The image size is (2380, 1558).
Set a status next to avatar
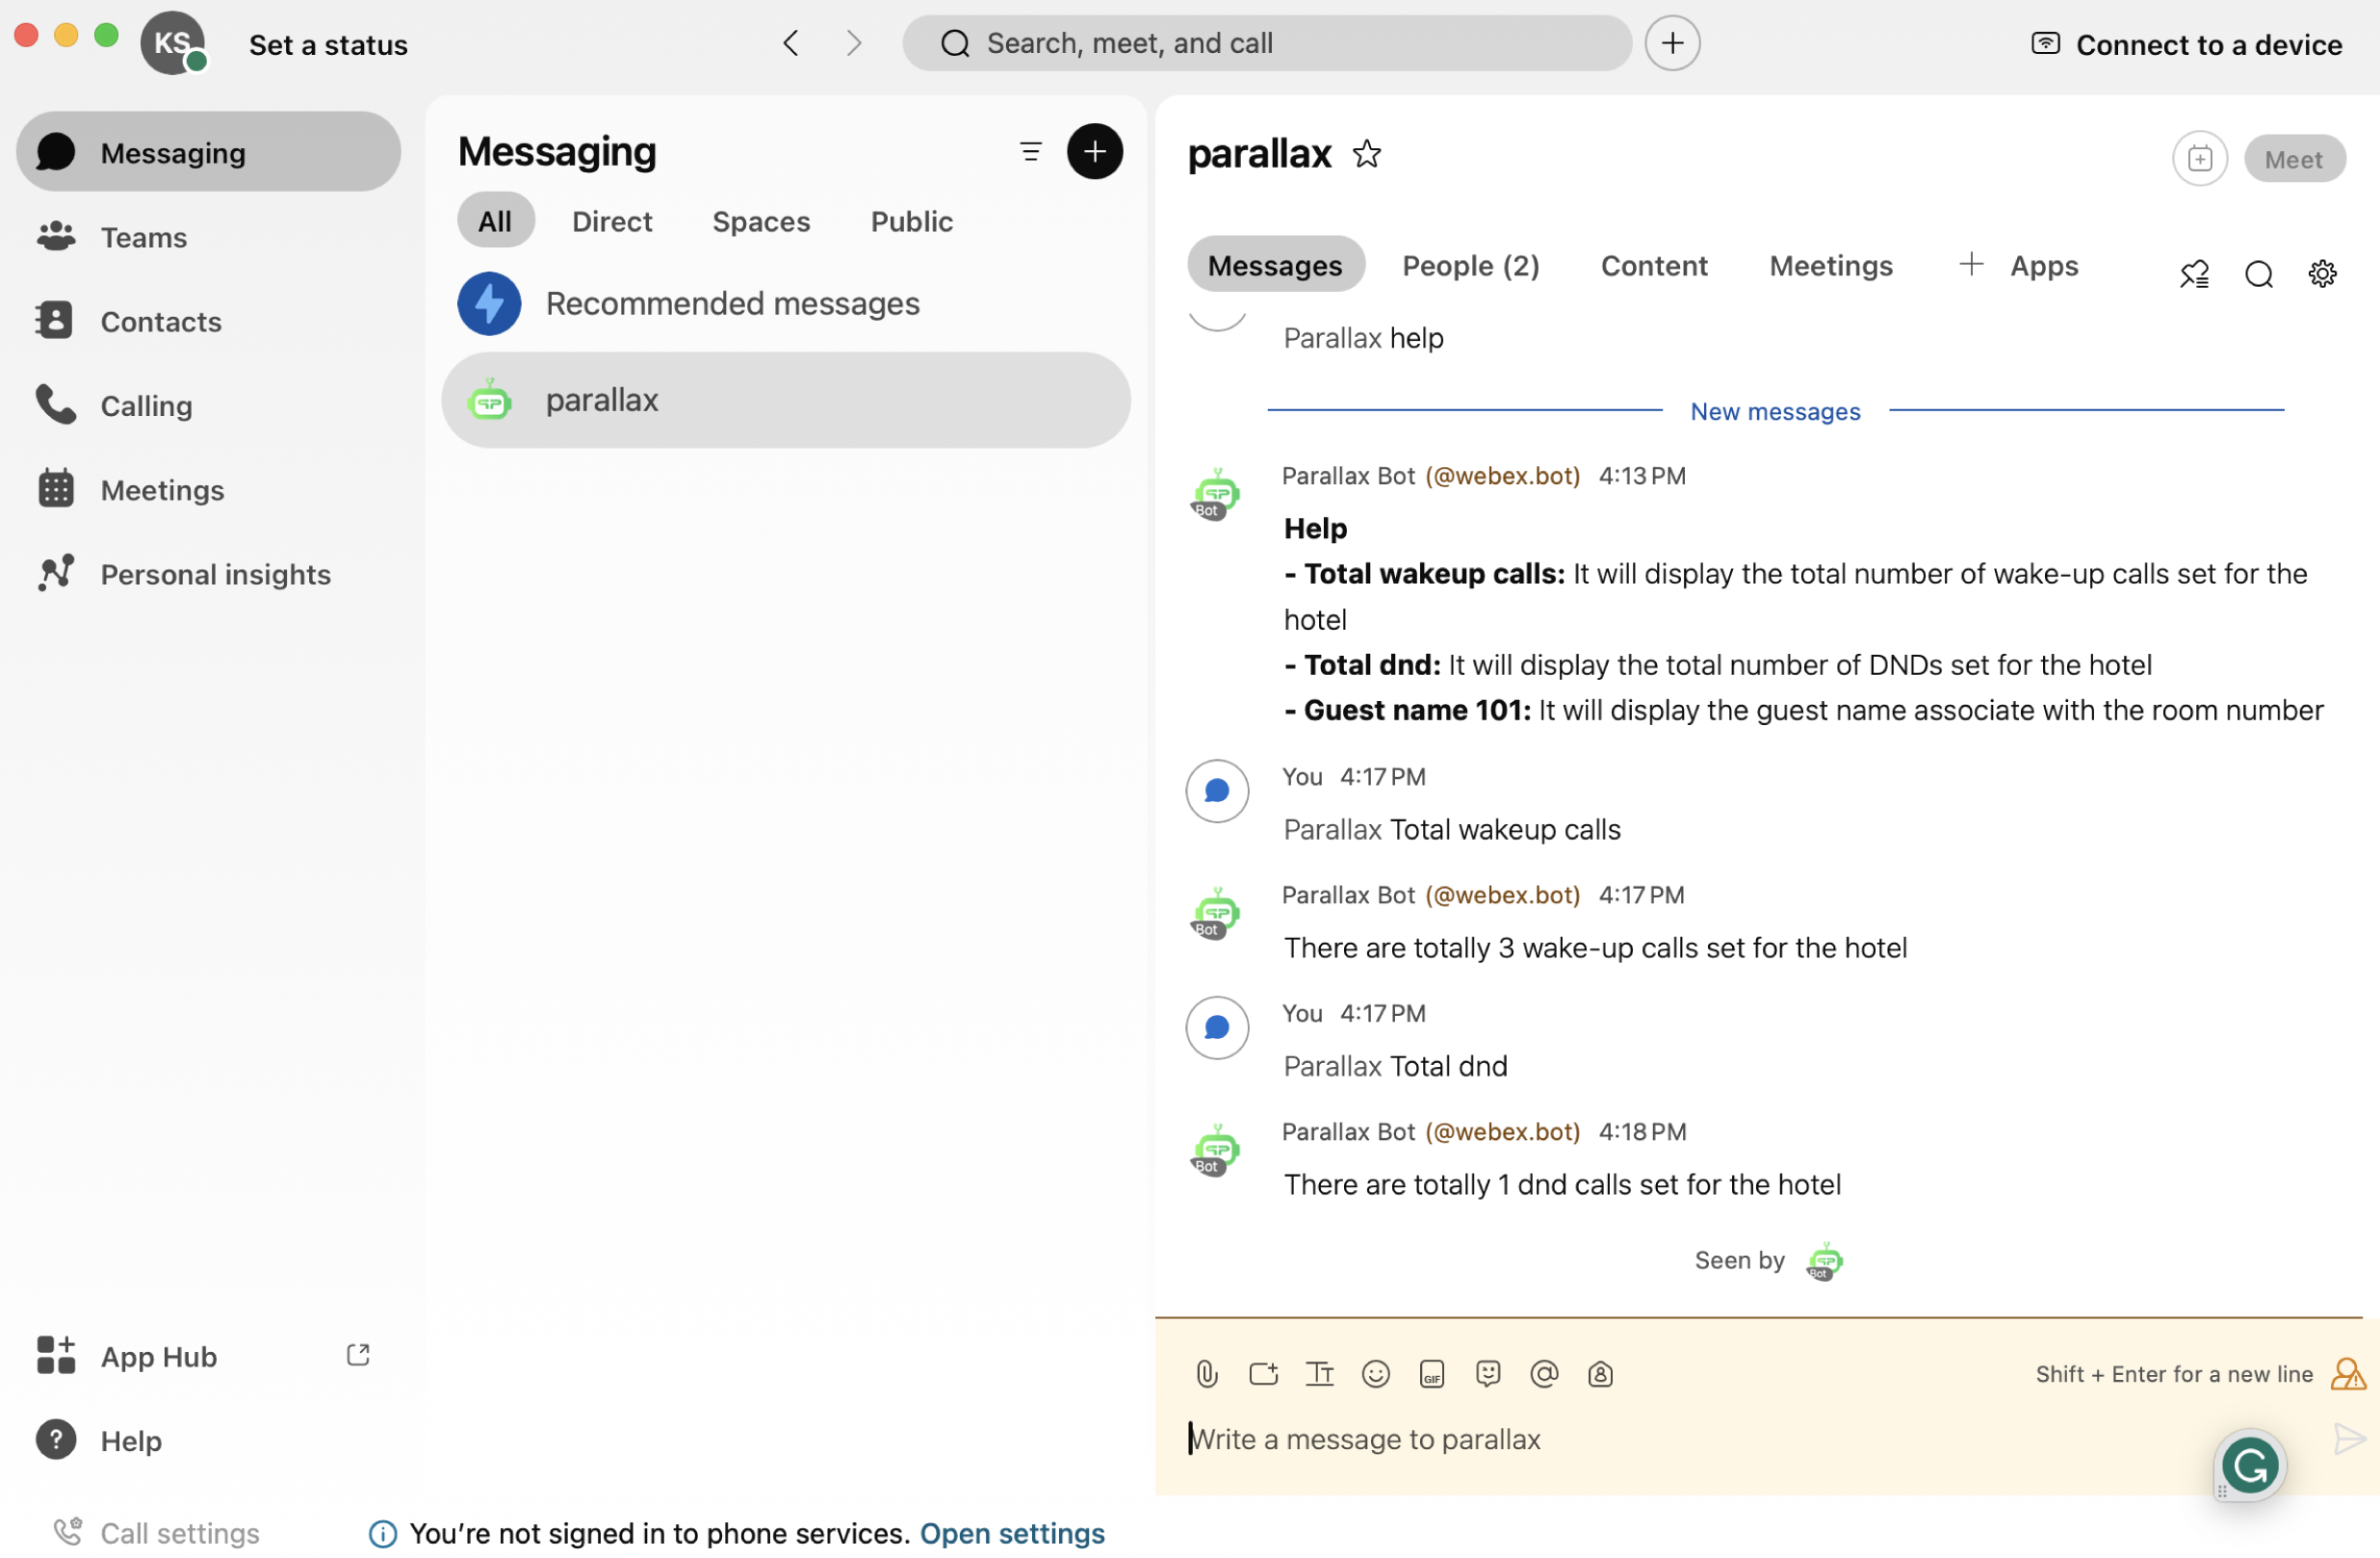point(328,45)
